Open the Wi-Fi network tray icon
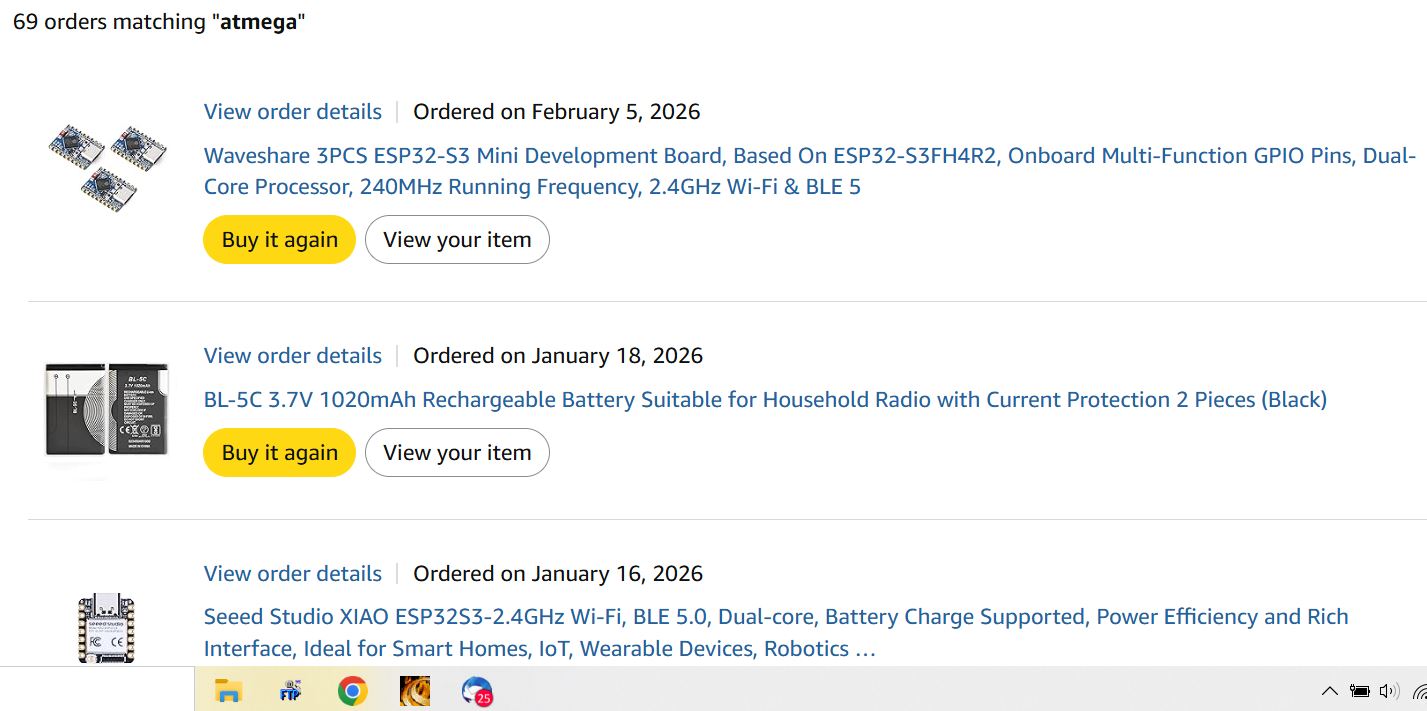Viewport: 1427px width, 711px height. [x=1419, y=691]
